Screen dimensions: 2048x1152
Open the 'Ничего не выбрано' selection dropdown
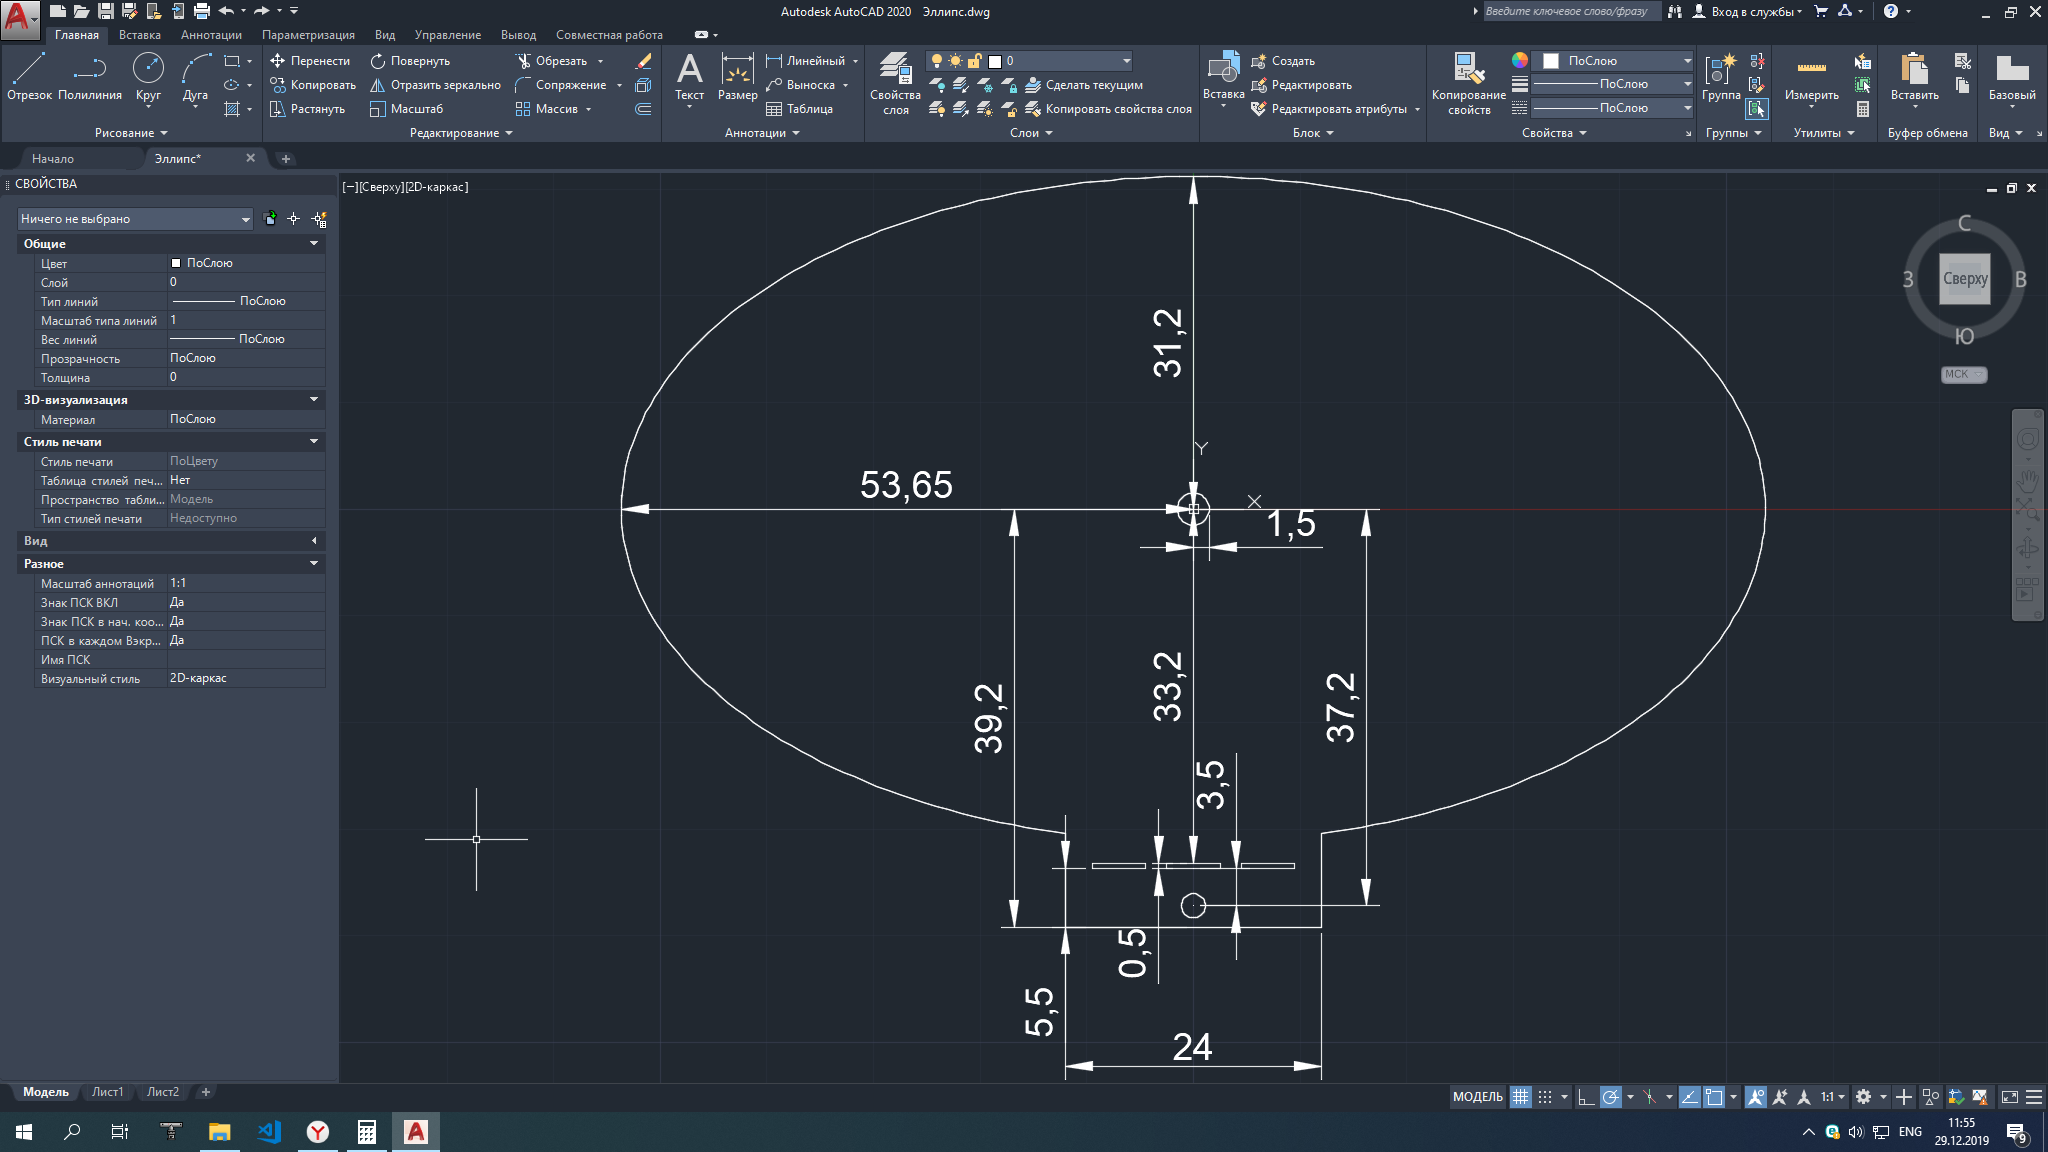(135, 219)
